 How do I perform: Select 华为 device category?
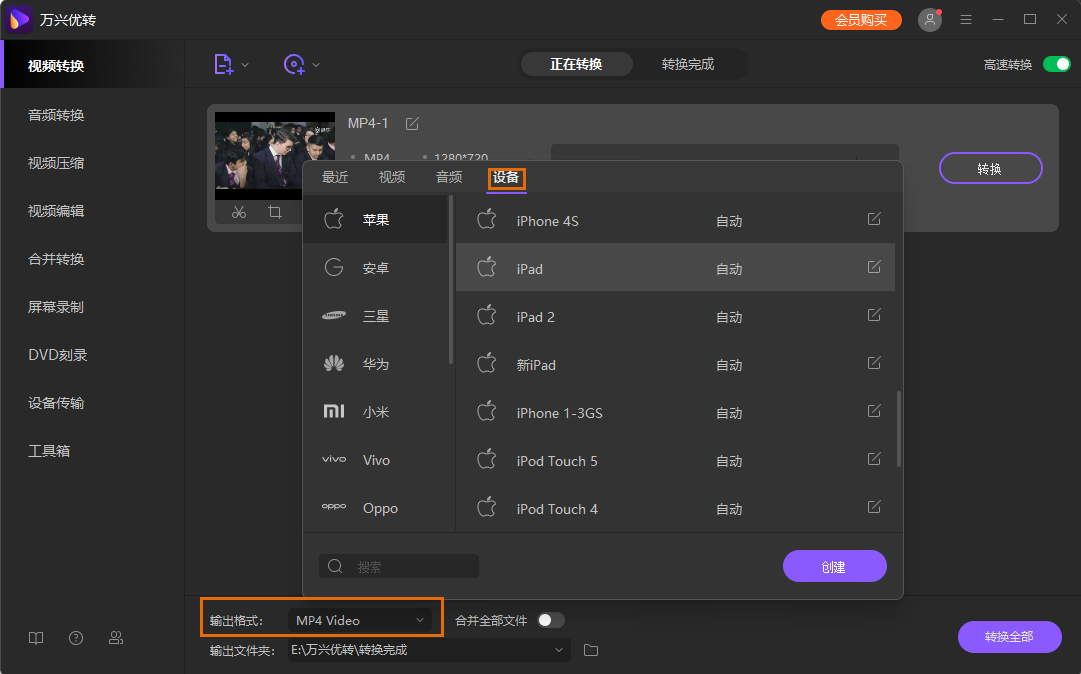coord(376,364)
